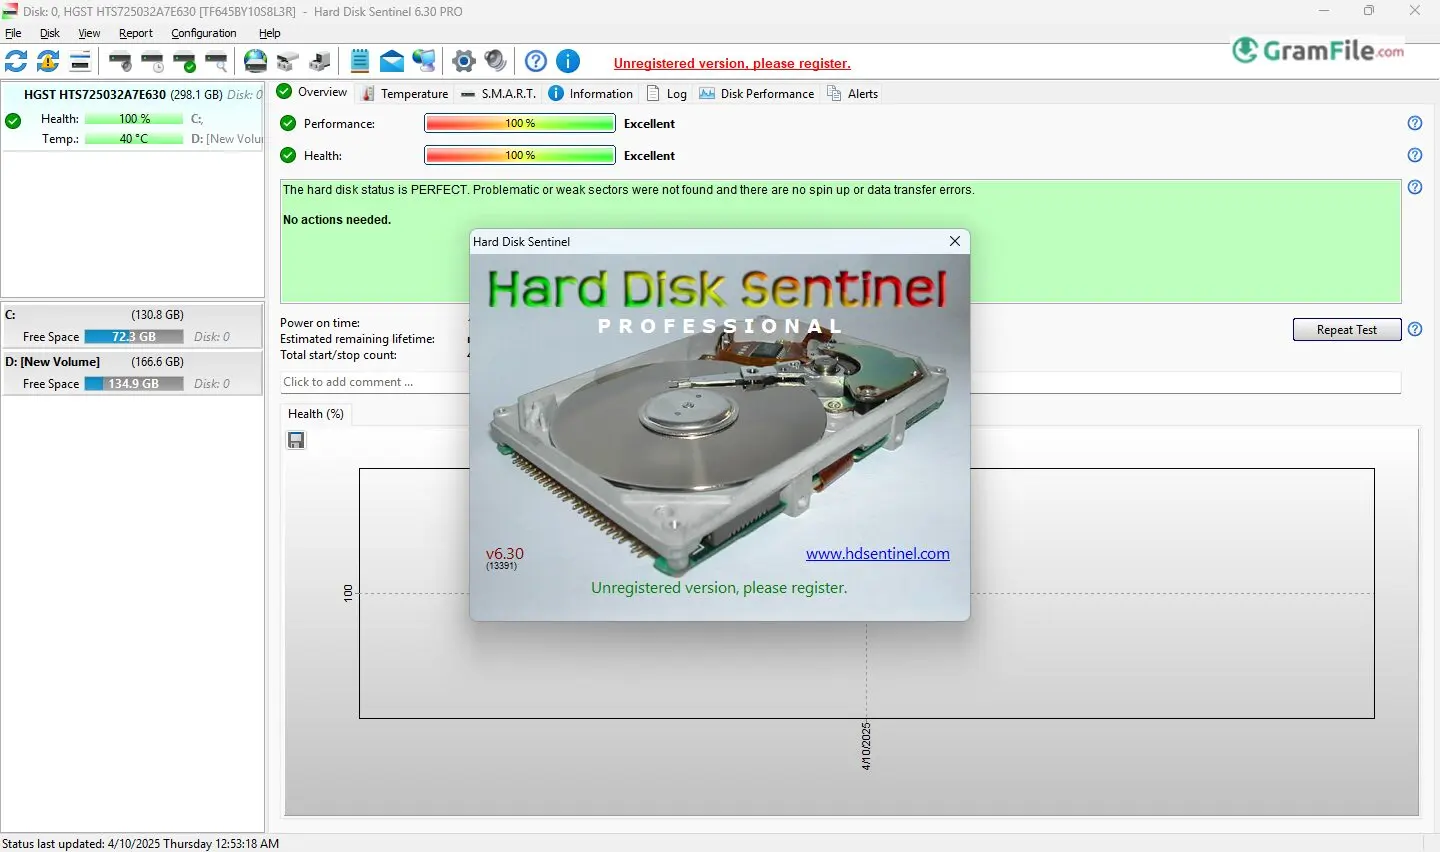
Task: Click the disk with speaker toolbar icon
Action: click(121, 62)
